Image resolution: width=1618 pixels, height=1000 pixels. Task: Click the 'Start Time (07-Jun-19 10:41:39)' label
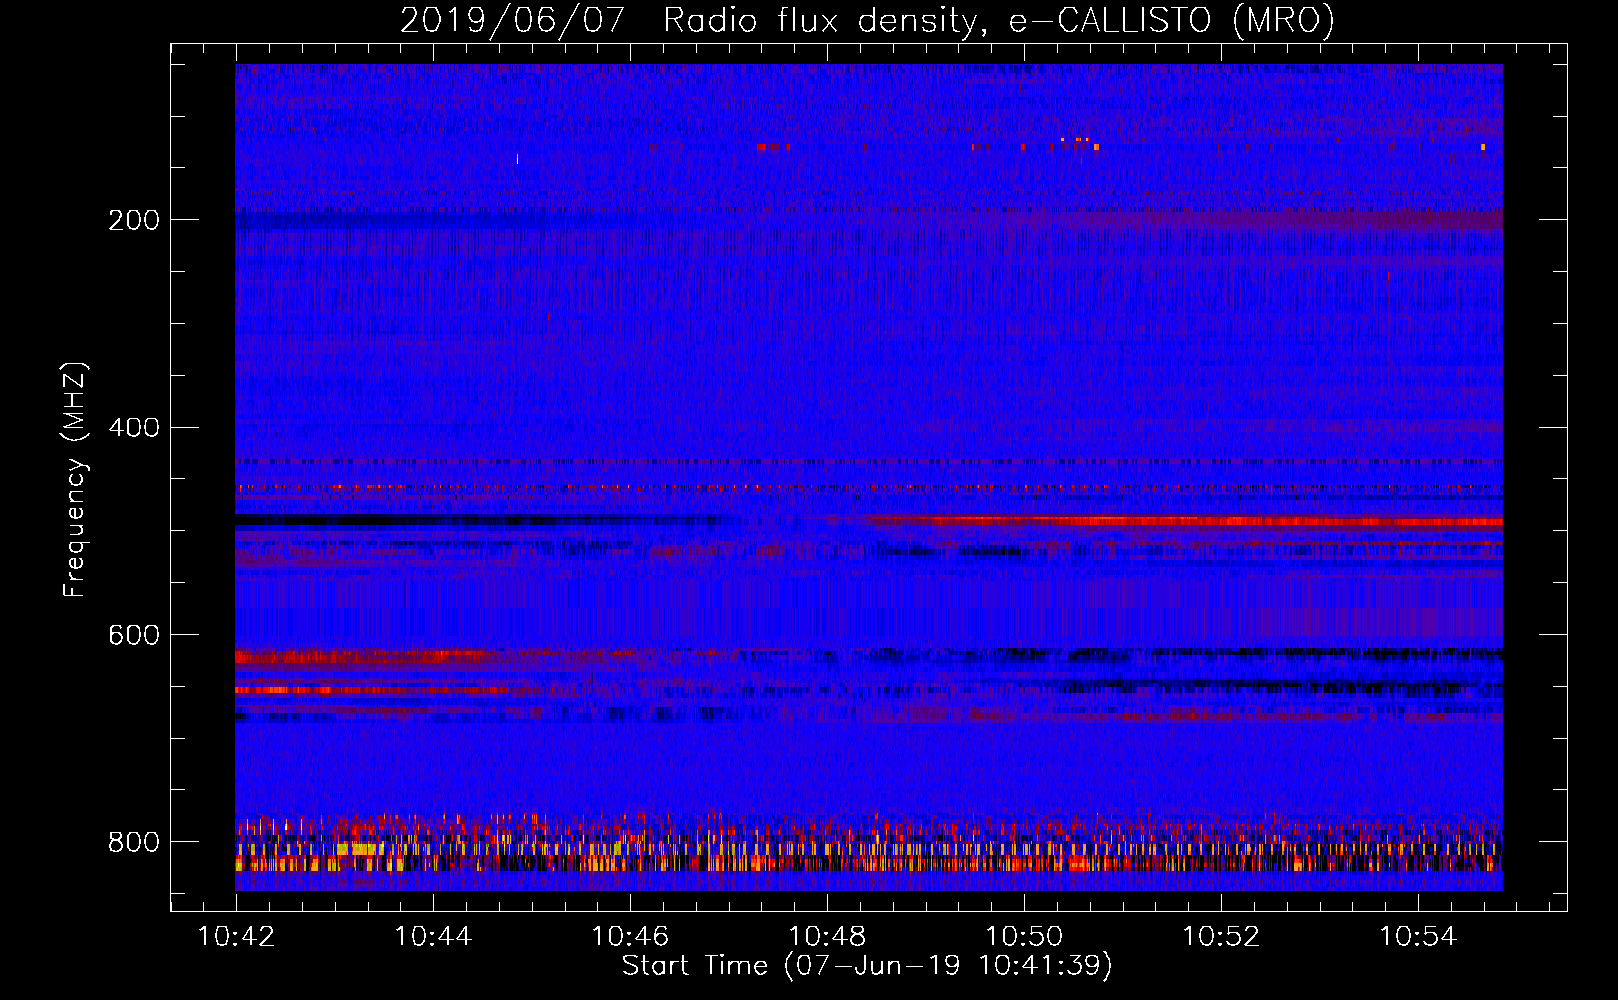tap(867, 966)
